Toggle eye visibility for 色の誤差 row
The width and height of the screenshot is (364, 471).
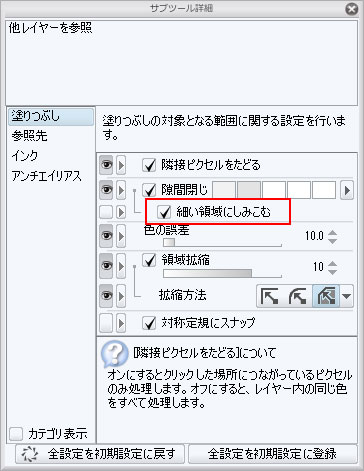tap(106, 236)
